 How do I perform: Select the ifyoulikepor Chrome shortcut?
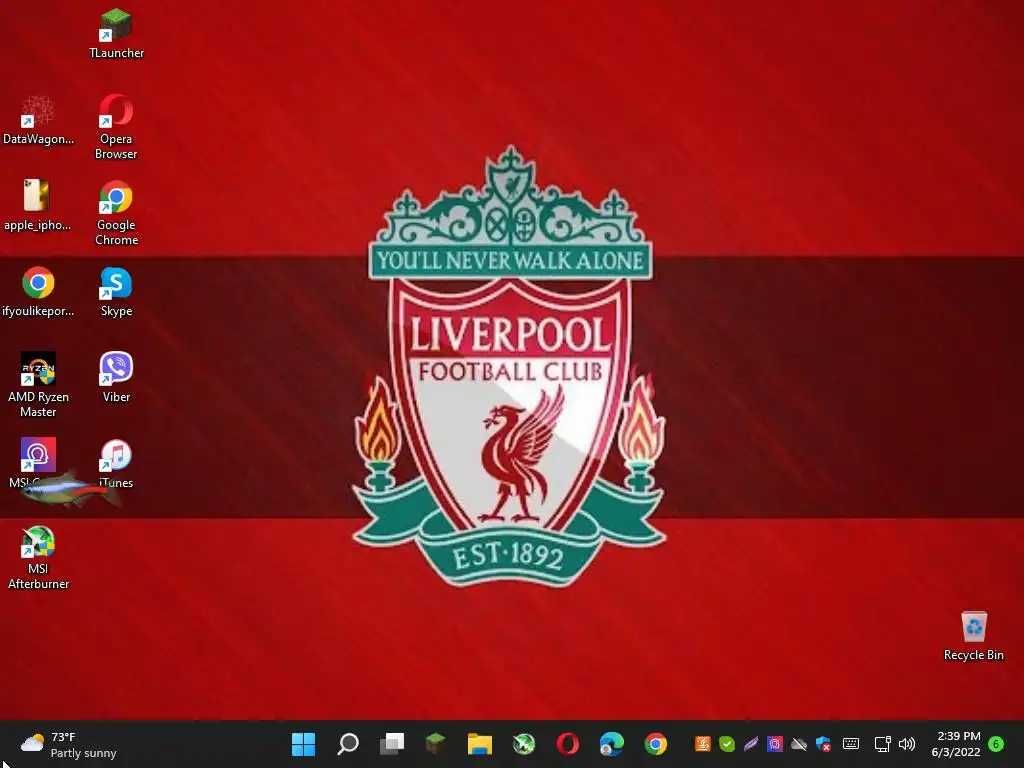[x=38, y=292]
